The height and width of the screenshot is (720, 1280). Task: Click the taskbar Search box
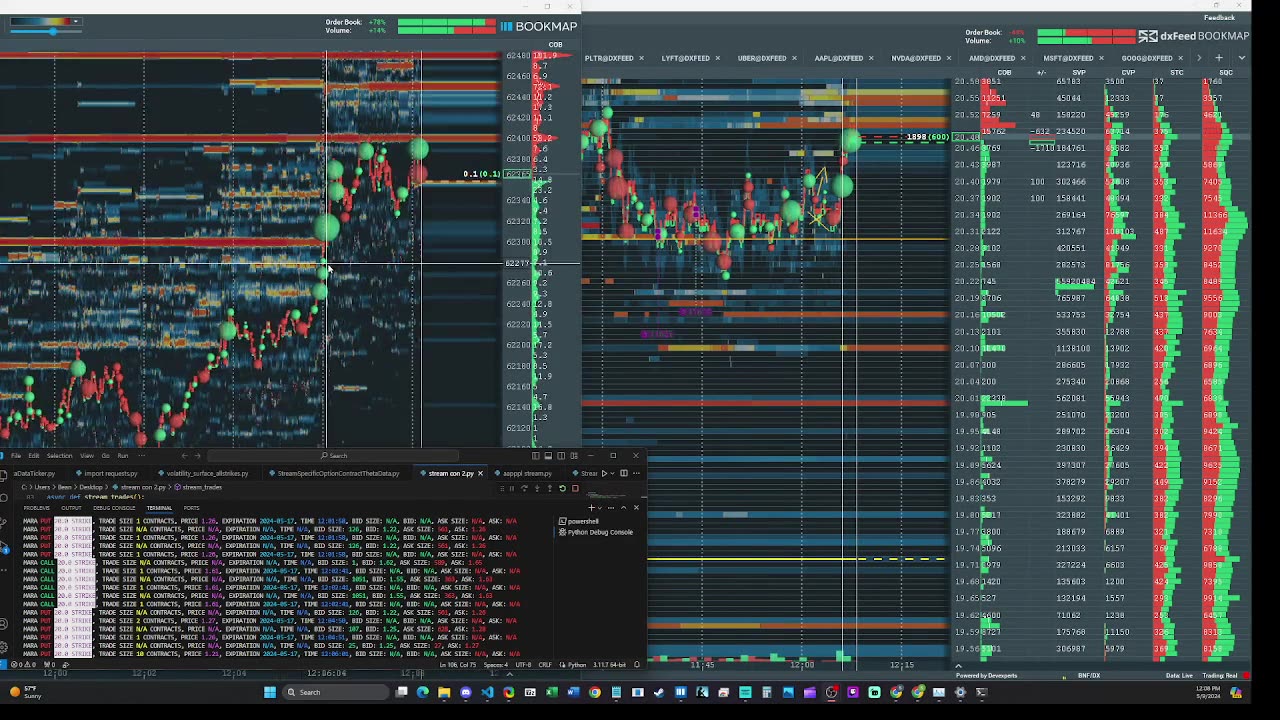(x=336, y=692)
